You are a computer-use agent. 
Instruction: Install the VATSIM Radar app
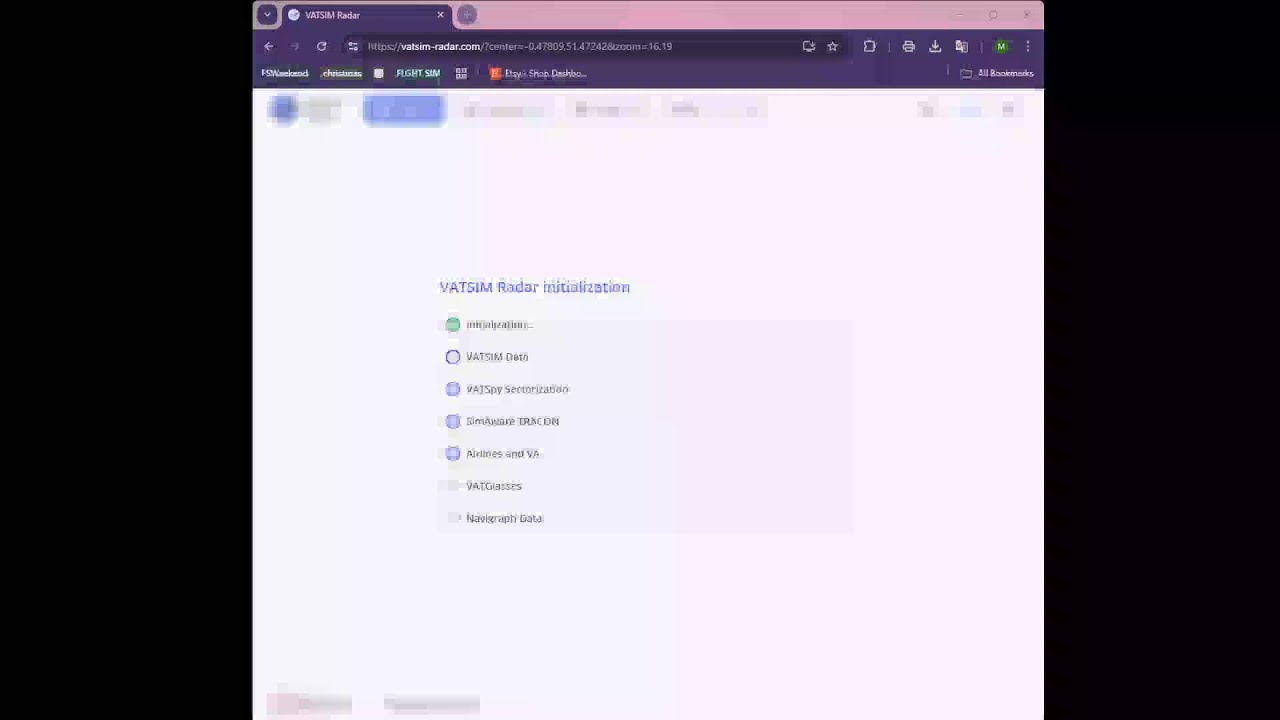tap(808, 46)
